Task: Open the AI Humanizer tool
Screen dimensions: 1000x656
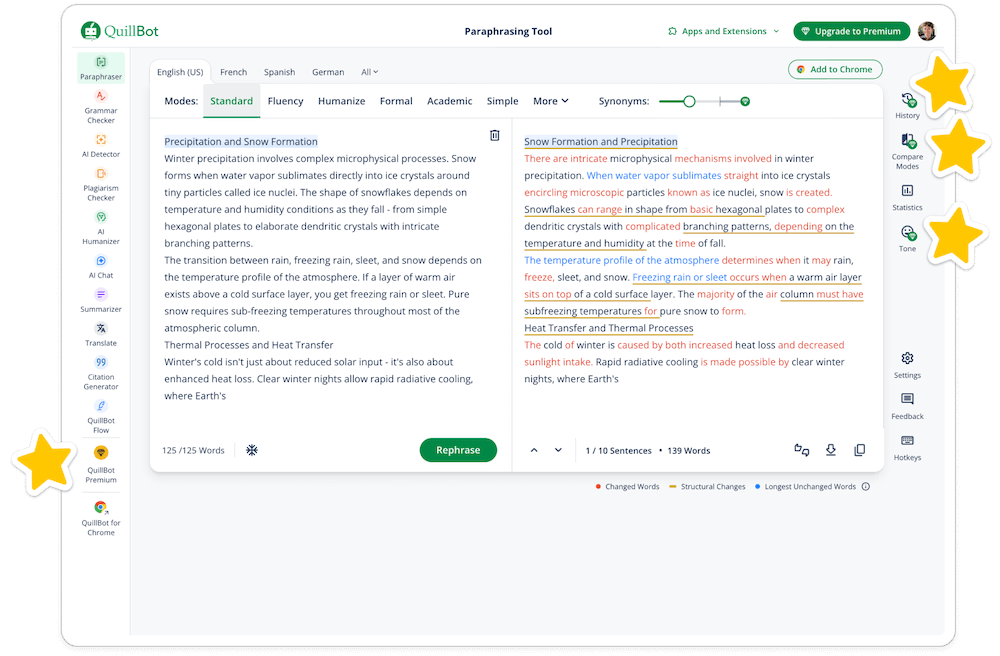Action: 101,228
